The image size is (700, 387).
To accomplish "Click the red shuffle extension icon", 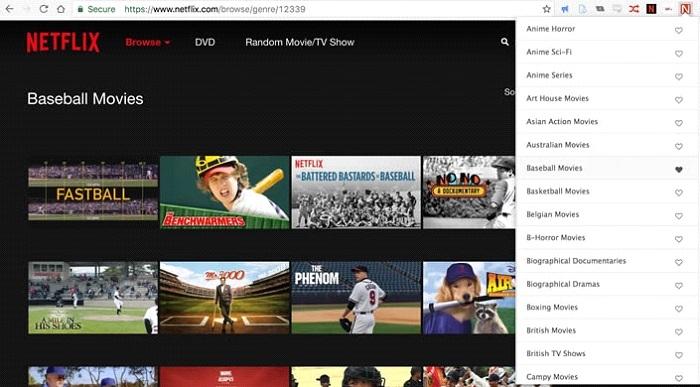I will pyautogui.click(x=634, y=8).
